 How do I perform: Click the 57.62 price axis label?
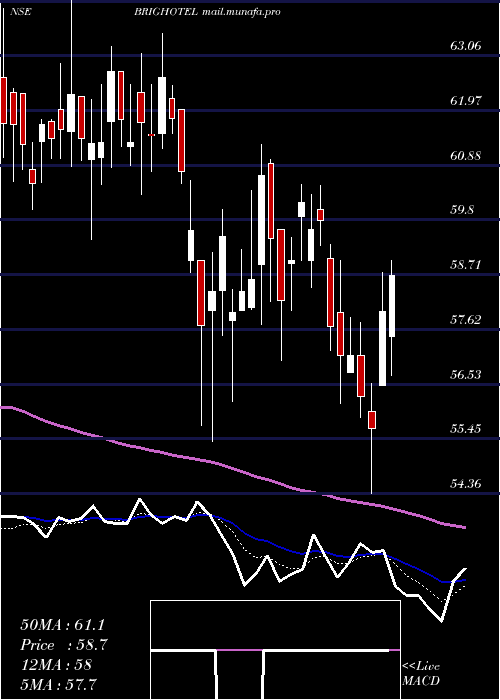point(466,320)
